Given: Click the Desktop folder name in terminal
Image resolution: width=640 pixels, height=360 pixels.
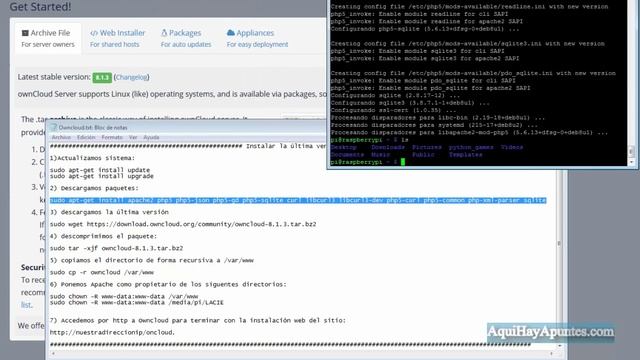Looking at the screenshot, I should tap(343, 147).
